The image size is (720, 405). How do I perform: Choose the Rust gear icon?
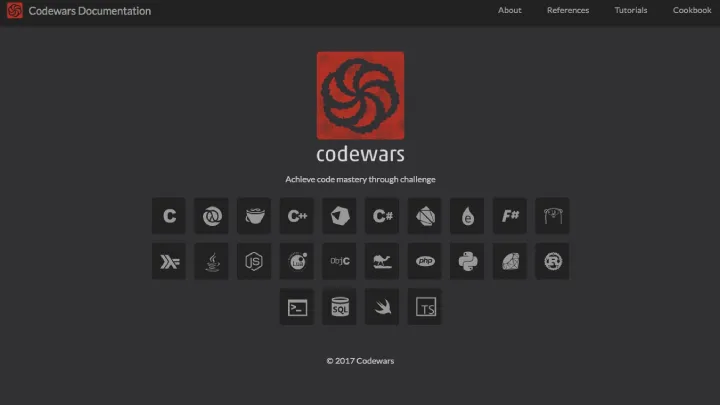tap(552, 261)
